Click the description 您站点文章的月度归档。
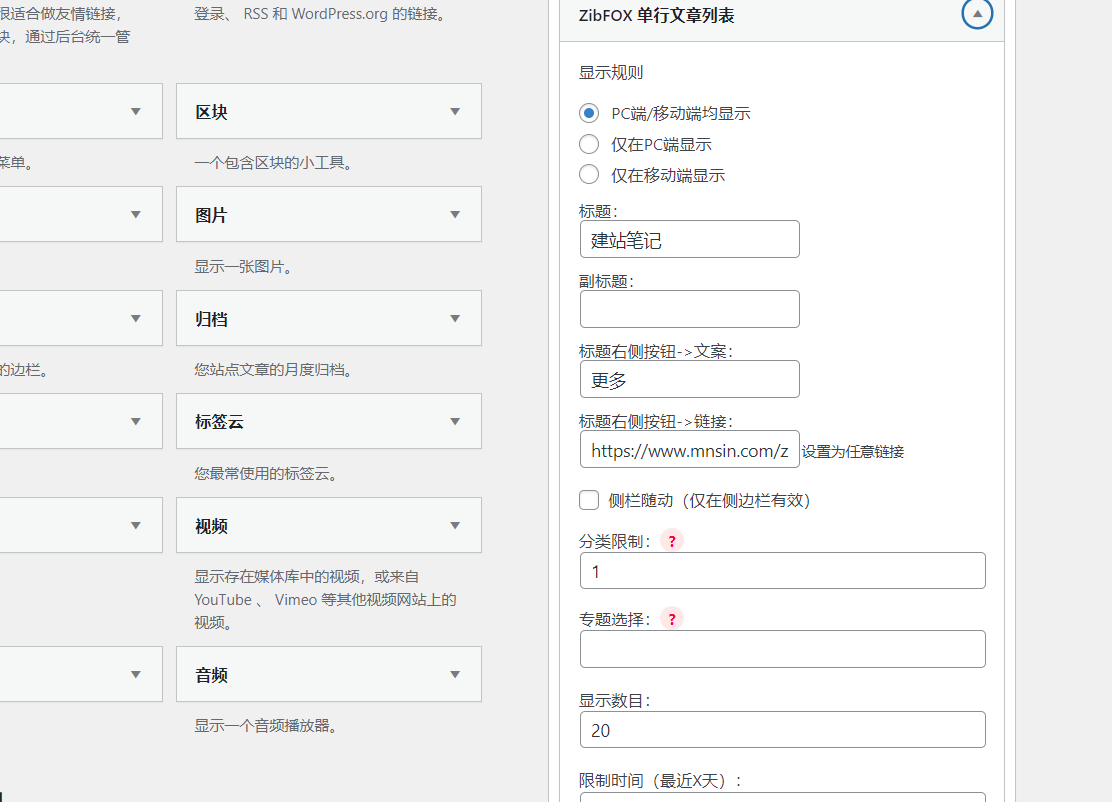 274,369
